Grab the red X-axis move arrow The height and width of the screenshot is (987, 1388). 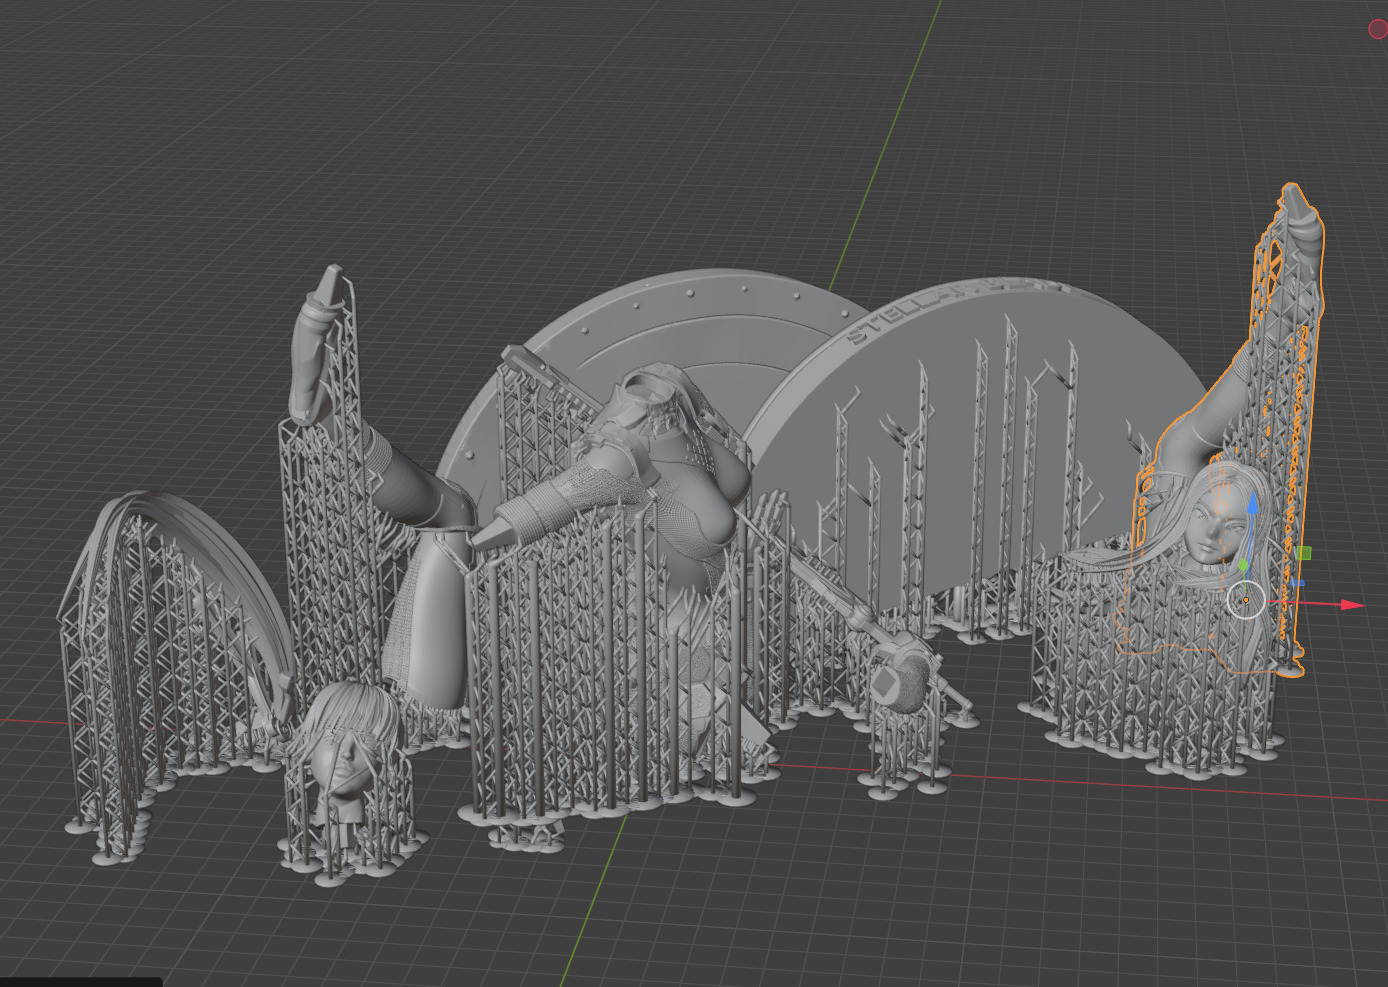1351,605
